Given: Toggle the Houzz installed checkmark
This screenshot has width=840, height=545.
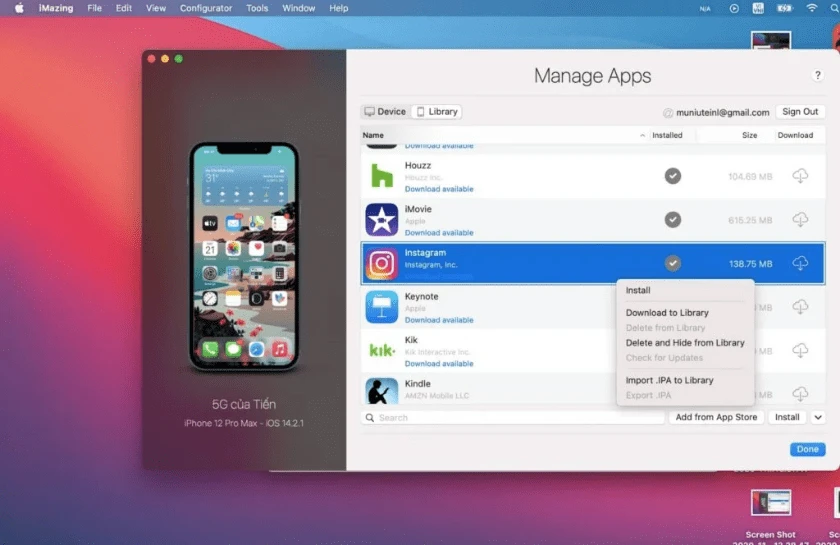Looking at the screenshot, I should (672, 176).
